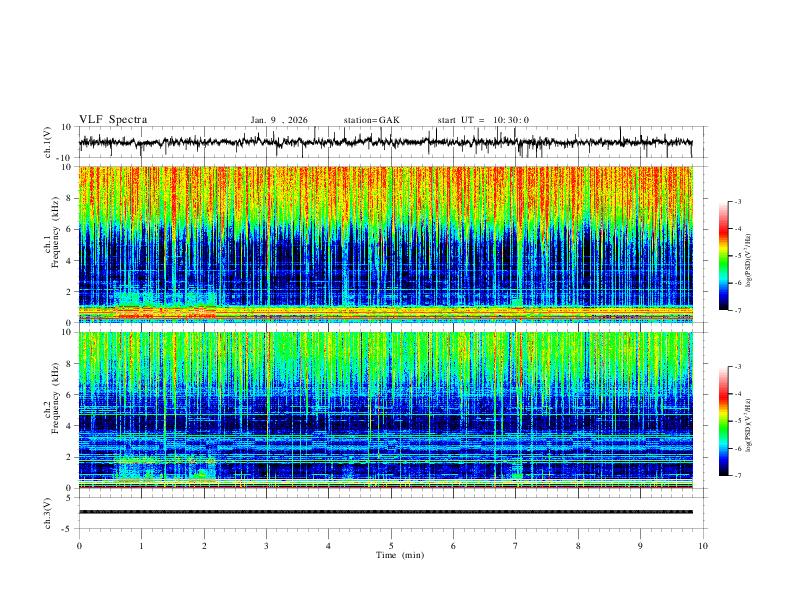The image size is (792, 612).
Task: Click time axis tick label "0"
Action: 79,546
